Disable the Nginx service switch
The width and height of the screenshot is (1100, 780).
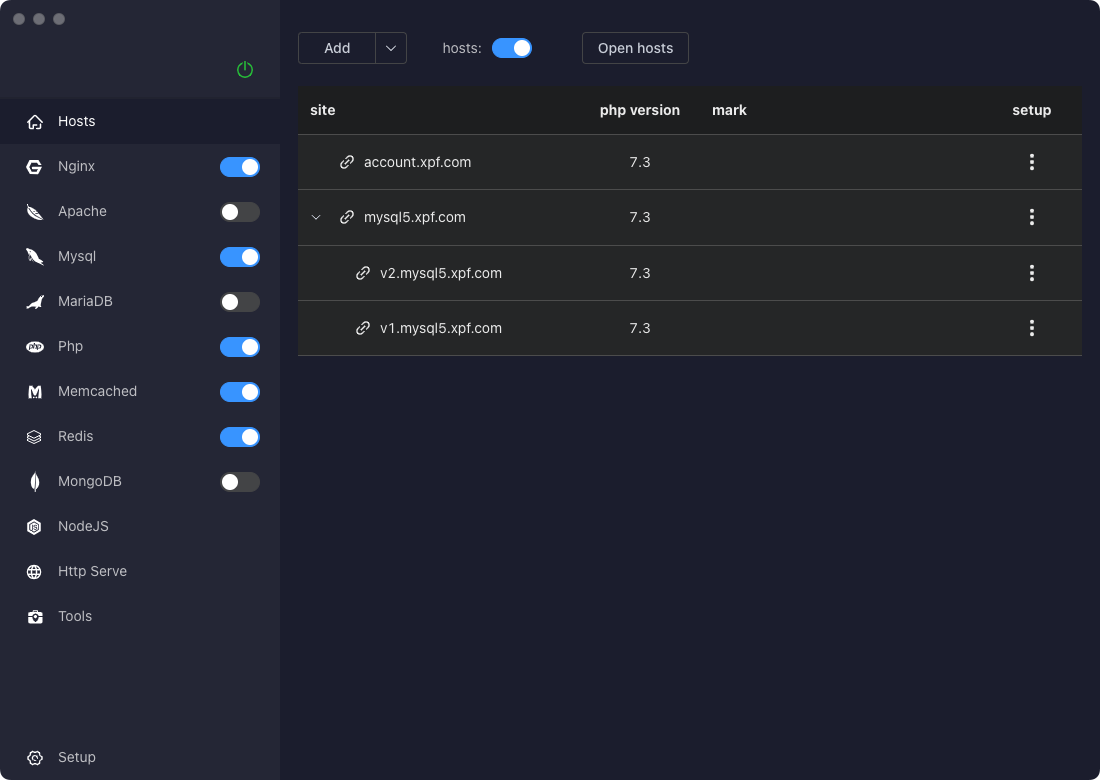click(x=240, y=167)
